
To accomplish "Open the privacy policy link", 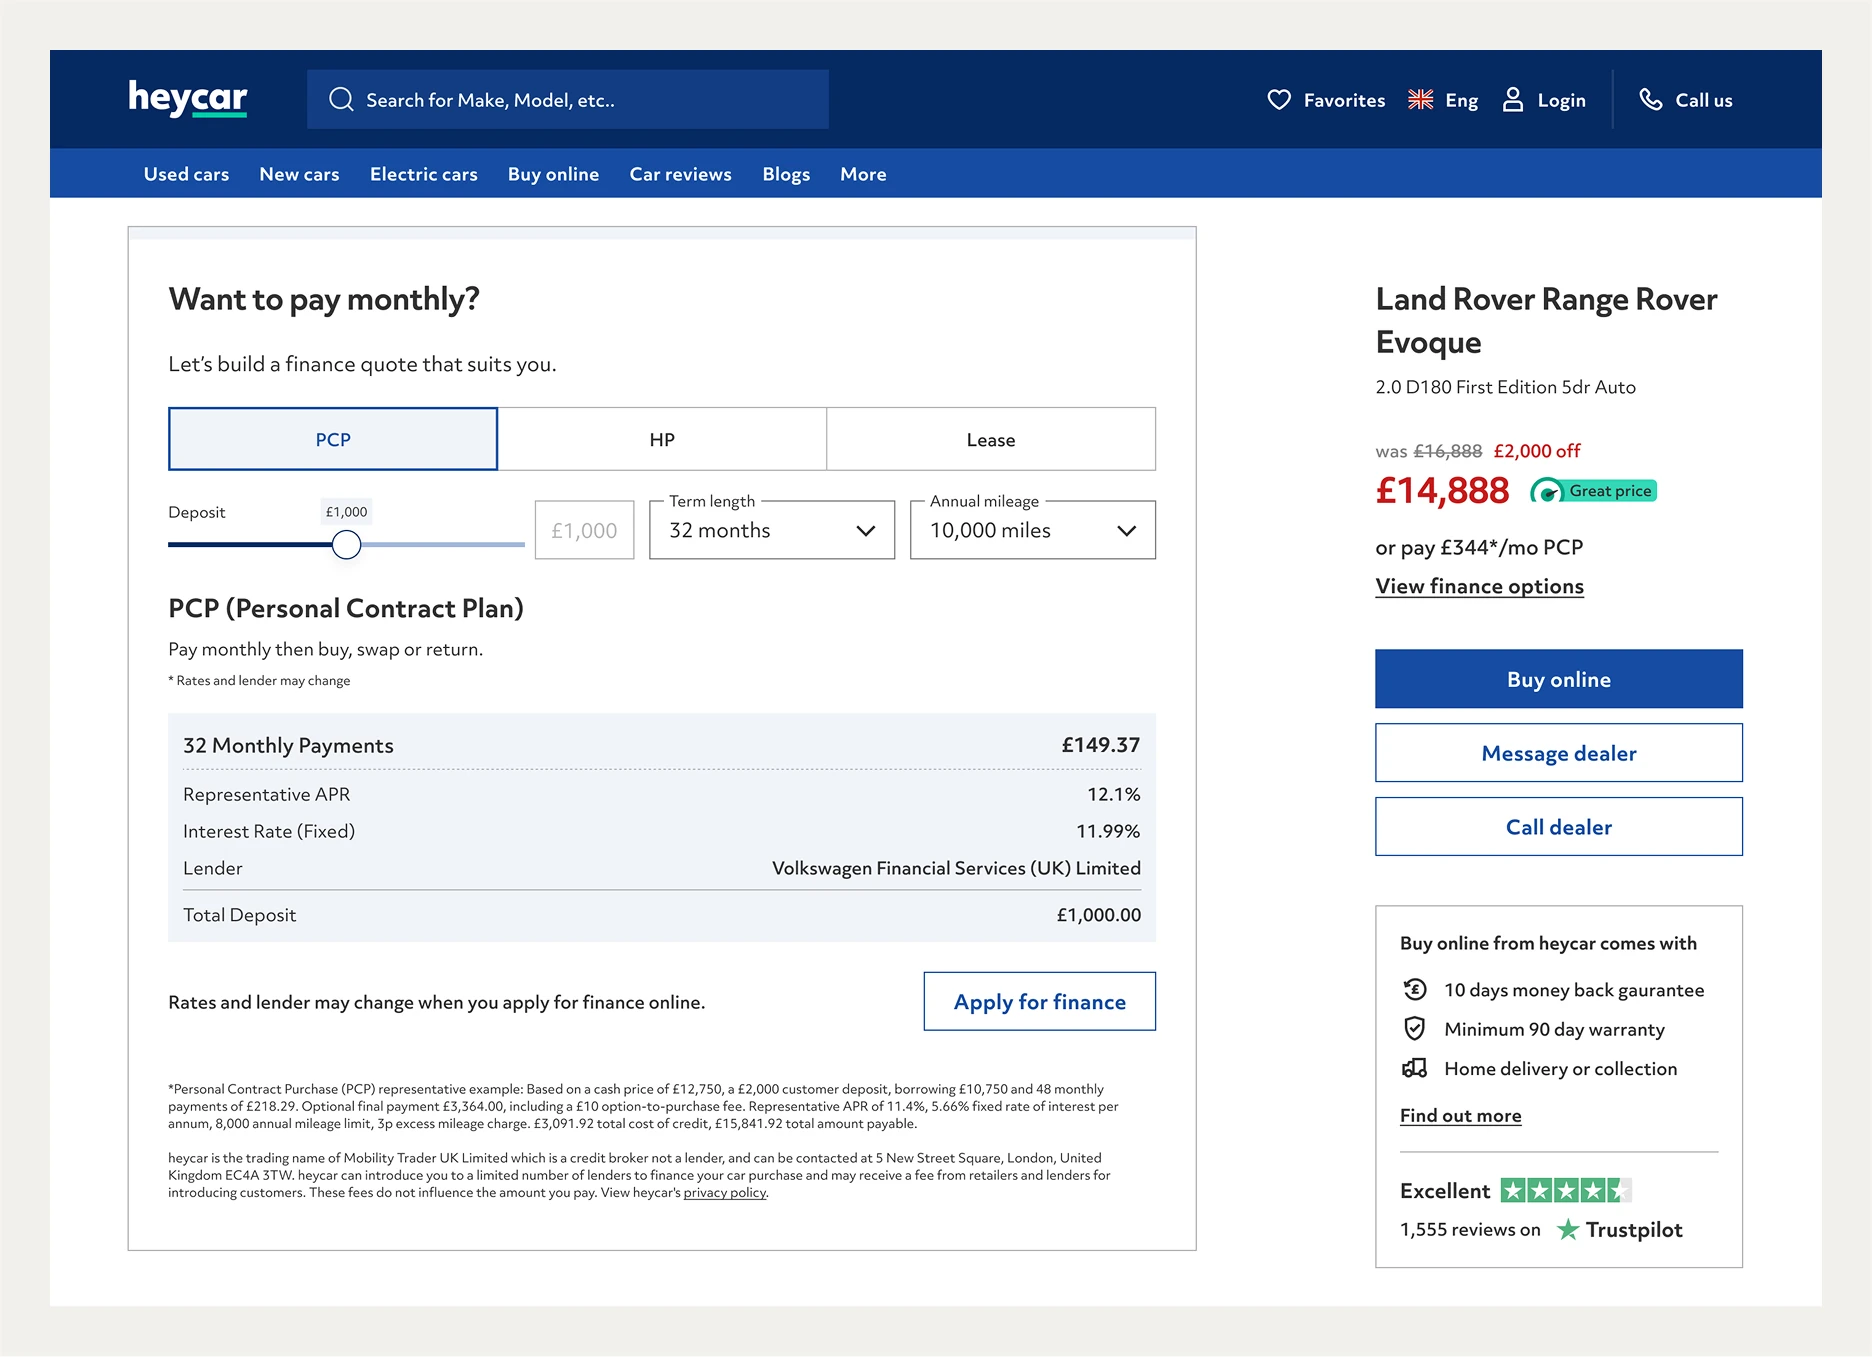I will click(725, 1192).
